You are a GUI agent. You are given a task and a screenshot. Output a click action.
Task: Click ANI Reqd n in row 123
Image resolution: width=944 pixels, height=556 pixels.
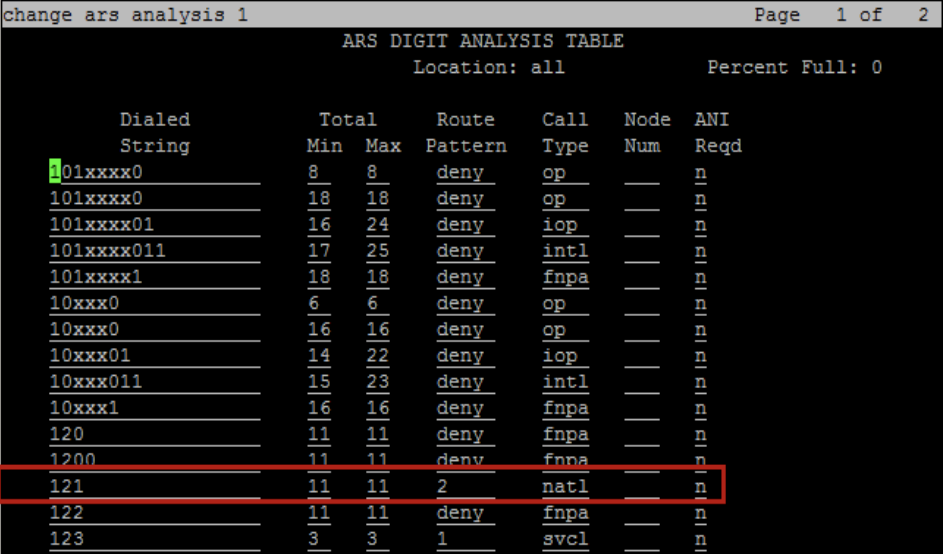pos(700,539)
